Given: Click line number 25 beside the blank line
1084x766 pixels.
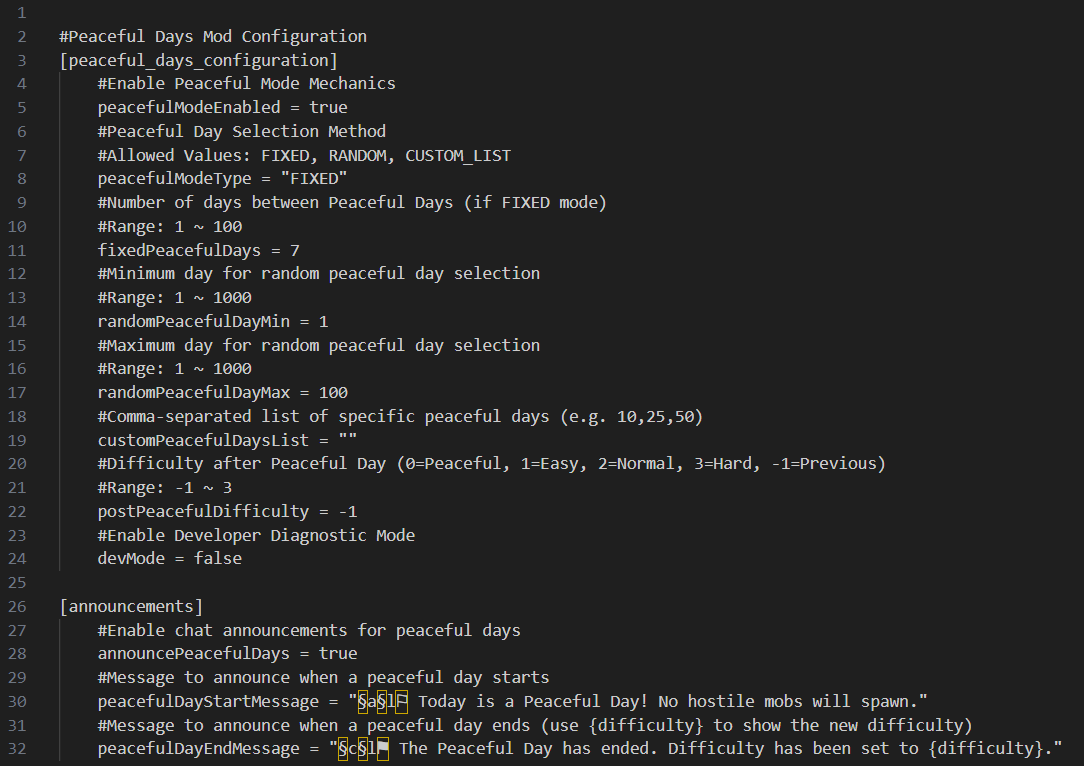Looking at the screenshot, I should point(20,582).
